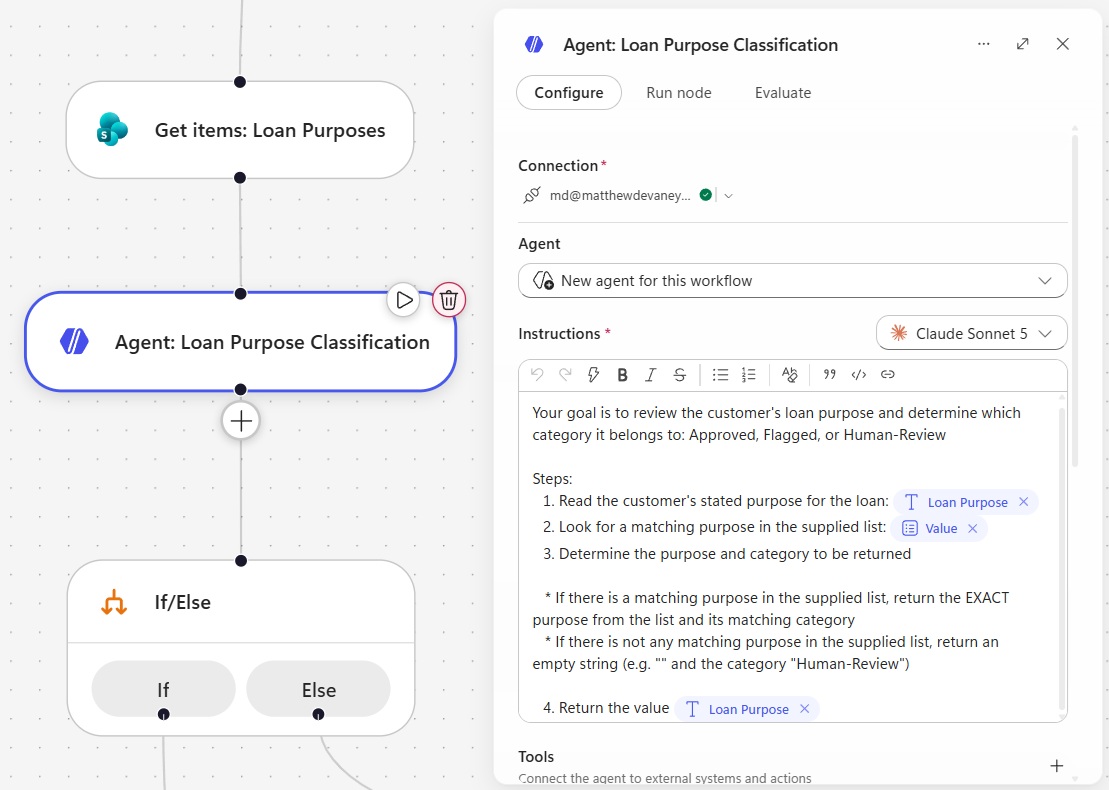Viewport: 1109px width, 790px height.
Task: Open the Claude Sonnet 5 model dropdown
Action: pos(971,333)
